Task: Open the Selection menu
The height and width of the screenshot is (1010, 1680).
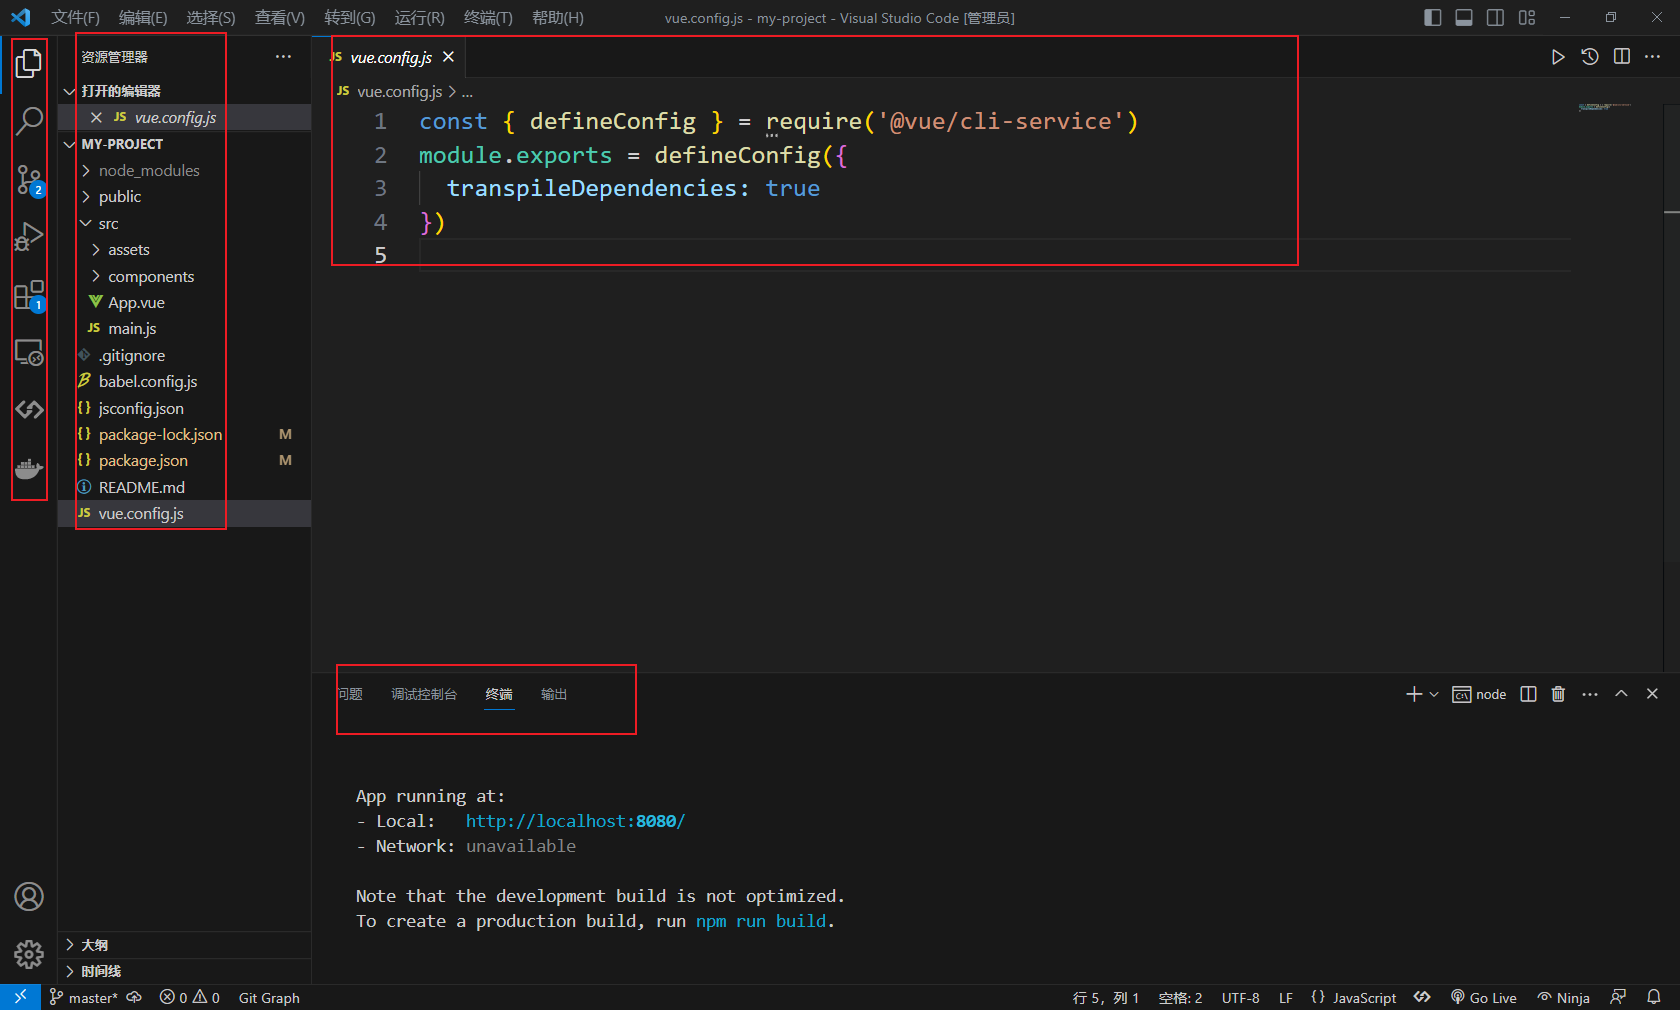Action: (210, 17)
